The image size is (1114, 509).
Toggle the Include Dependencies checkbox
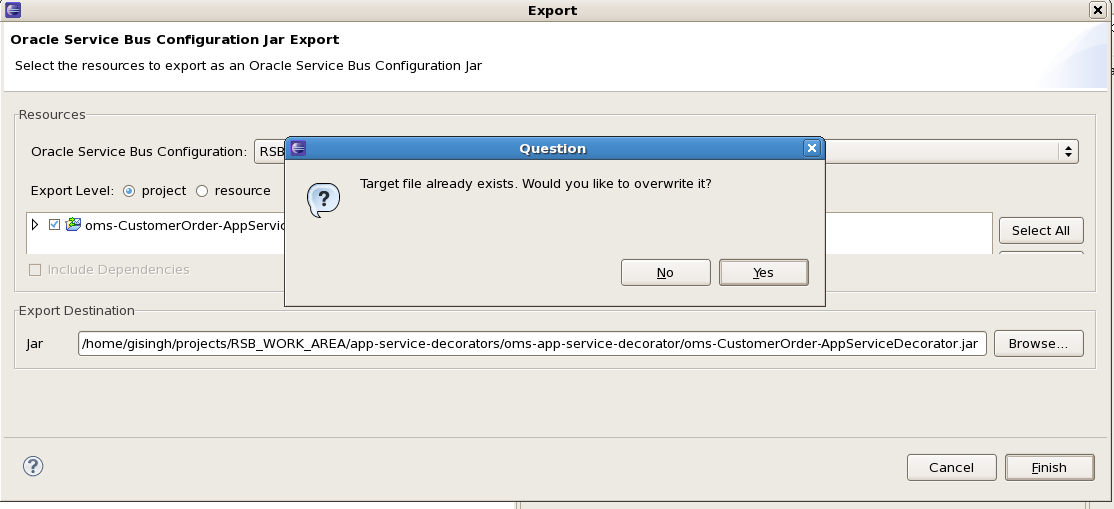point(35,269)
